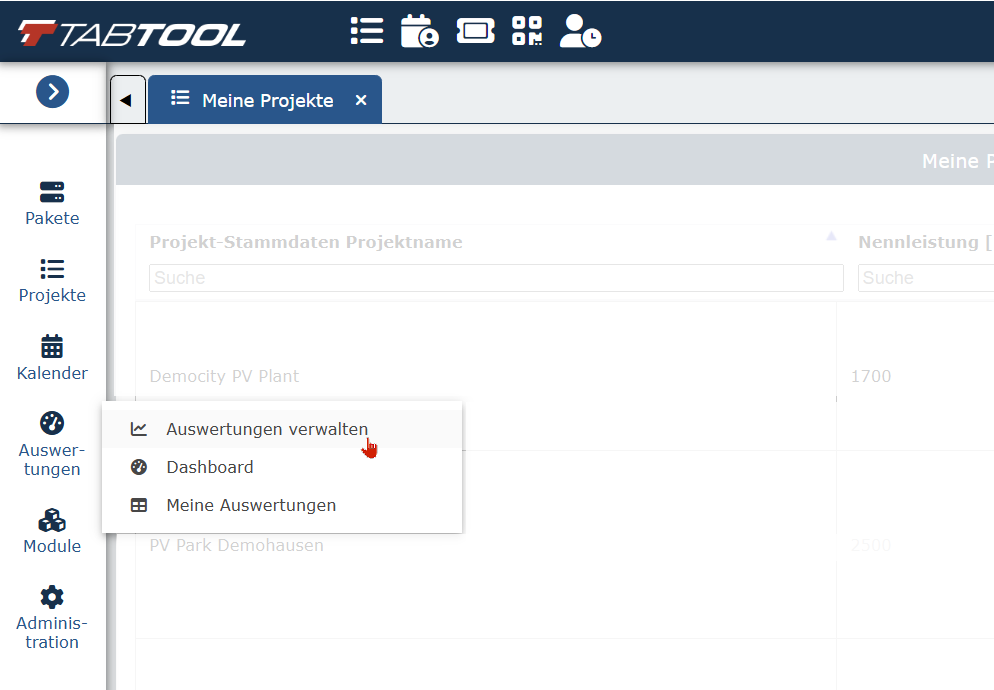Open Kalender from the sidebar

point(52,358)
